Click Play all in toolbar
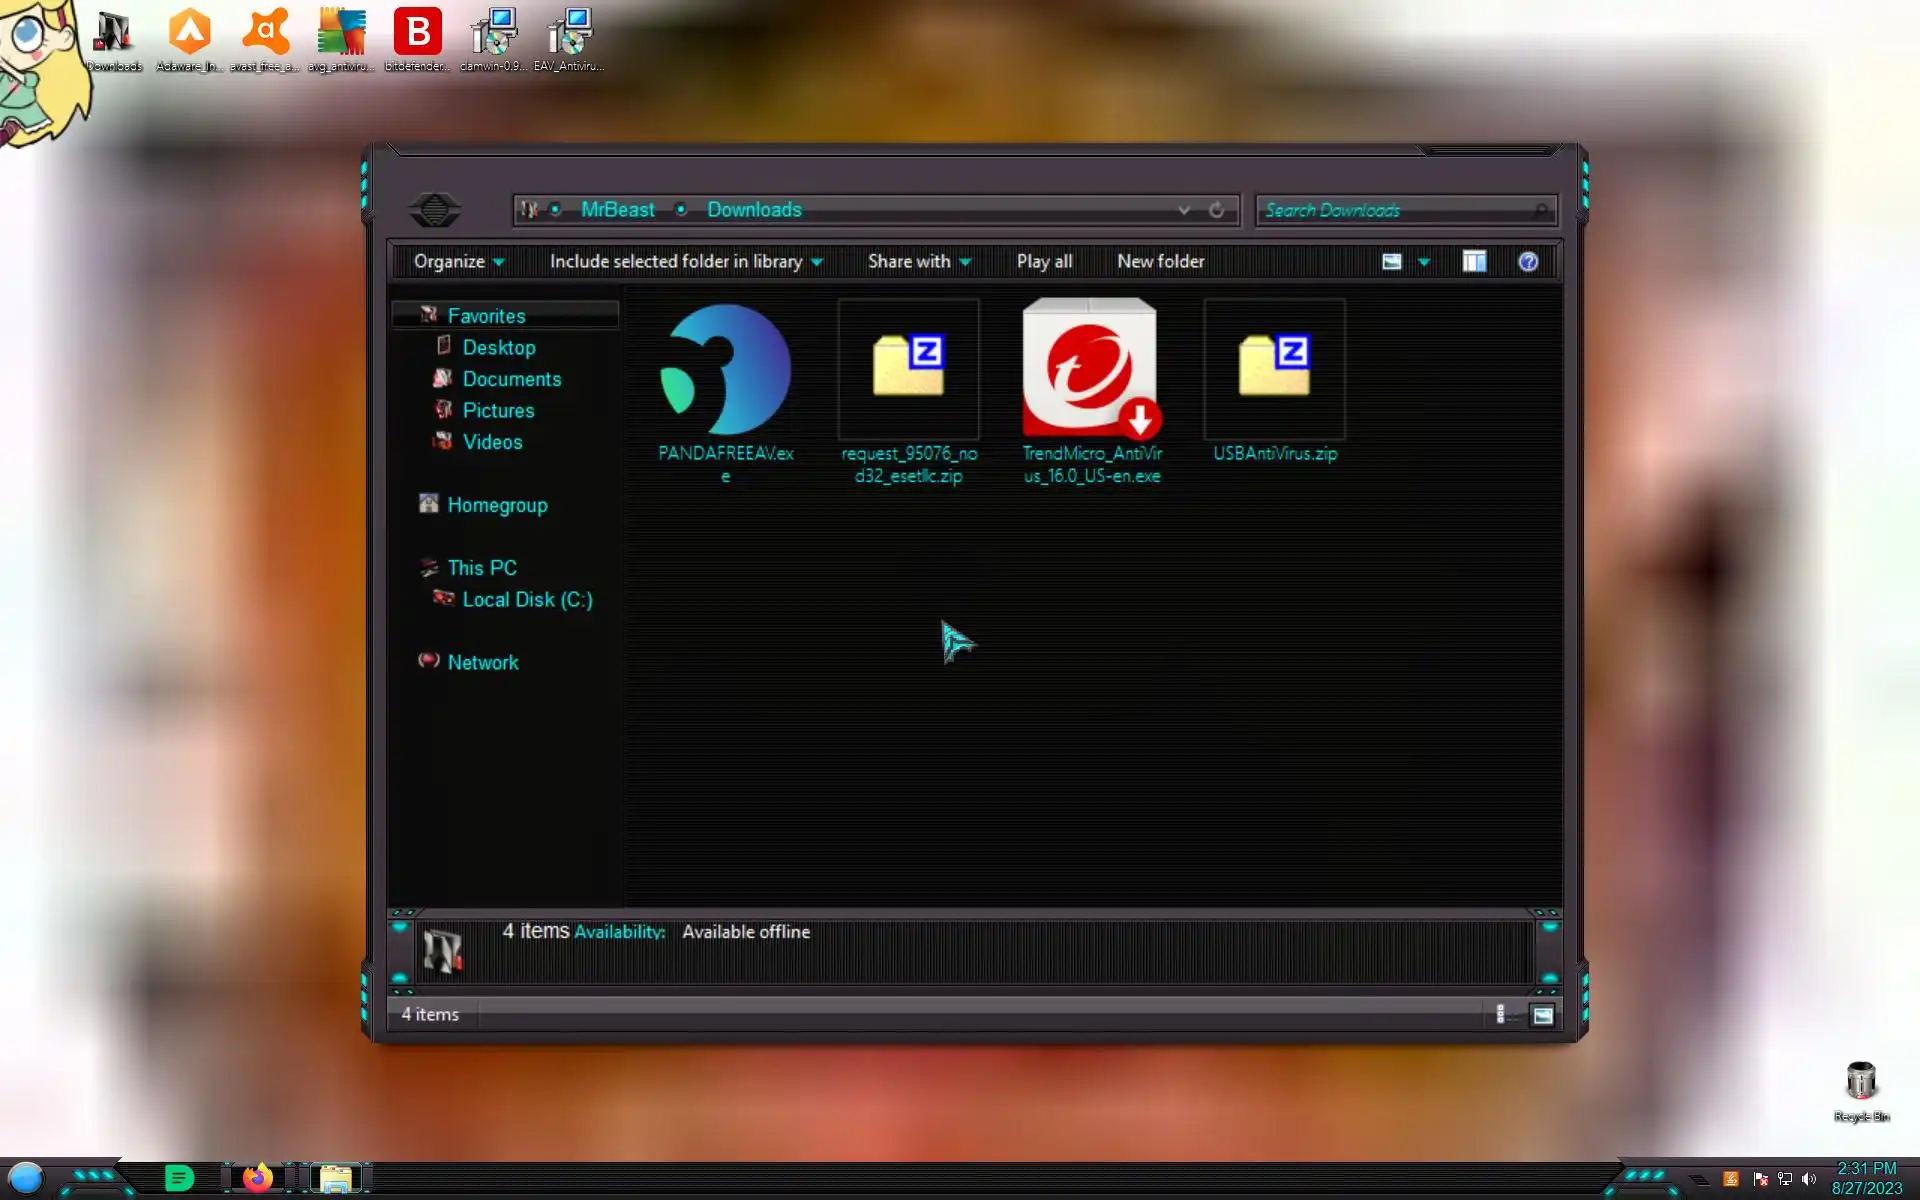The width and height of the screenshot is (1920, 1200). click(x=1044, y=262)
